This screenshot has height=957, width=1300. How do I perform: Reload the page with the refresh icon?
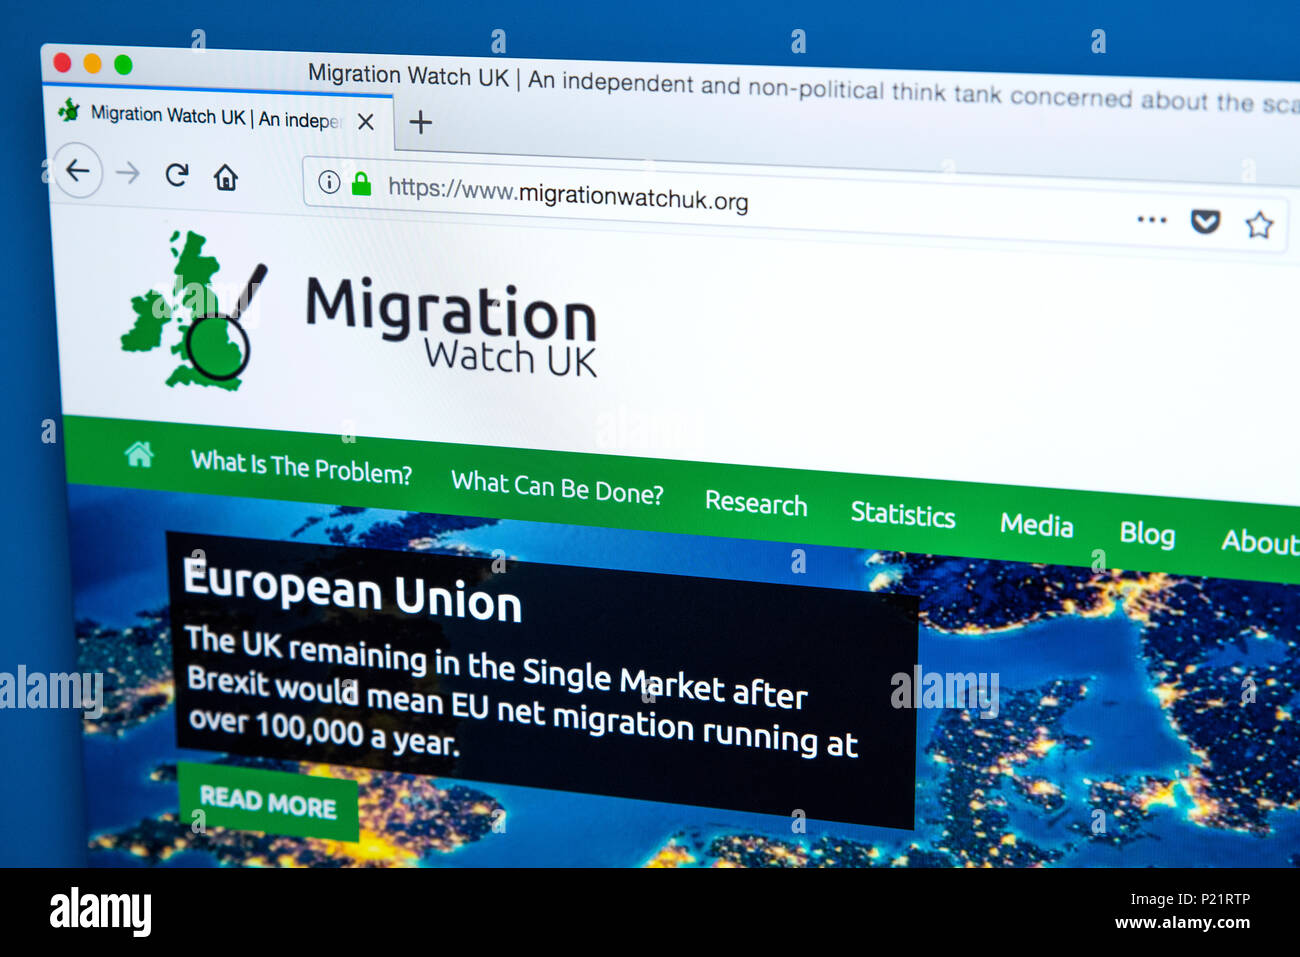177,175
